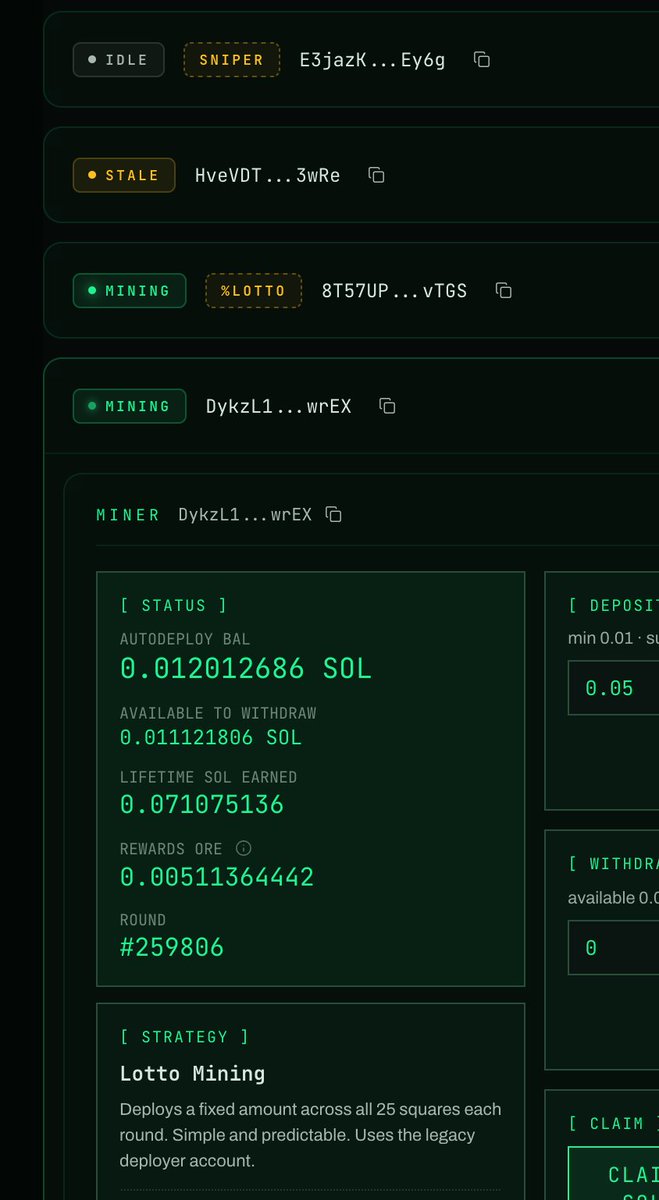Click the Lotto Mining strategy title

pyautogui.click(x=193, y=1074)
